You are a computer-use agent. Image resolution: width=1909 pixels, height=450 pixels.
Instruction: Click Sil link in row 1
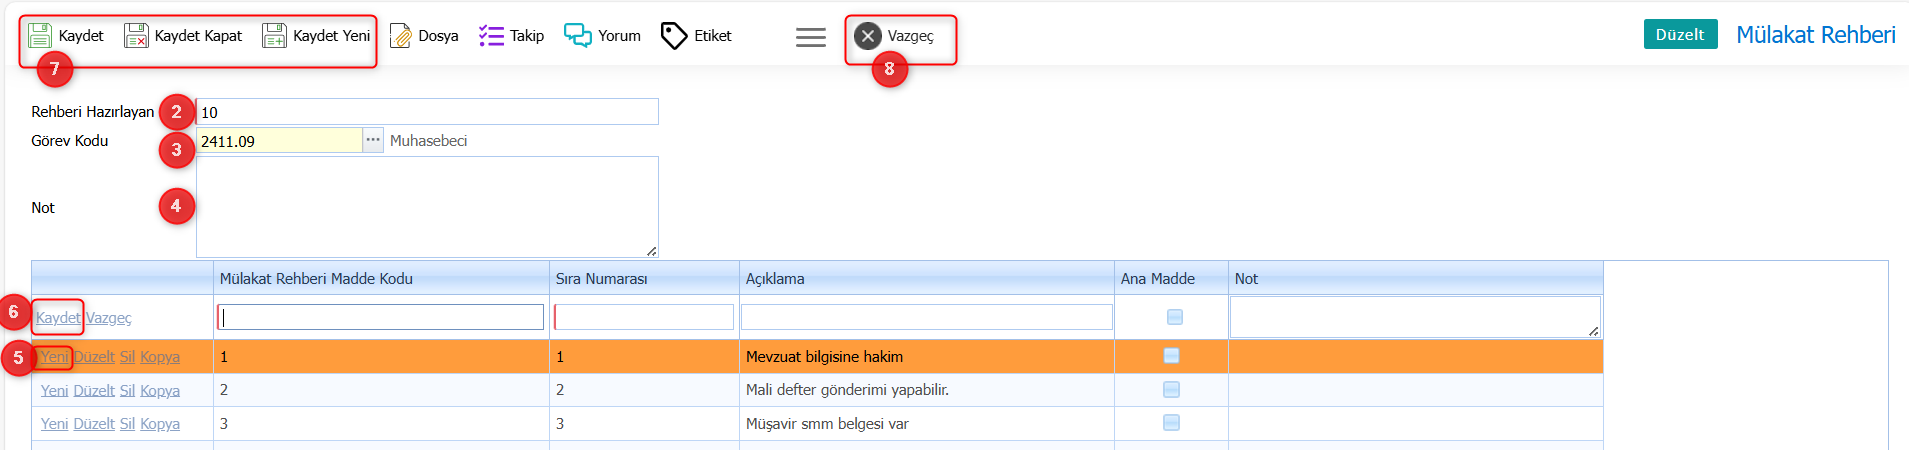(x=127, y=357)
